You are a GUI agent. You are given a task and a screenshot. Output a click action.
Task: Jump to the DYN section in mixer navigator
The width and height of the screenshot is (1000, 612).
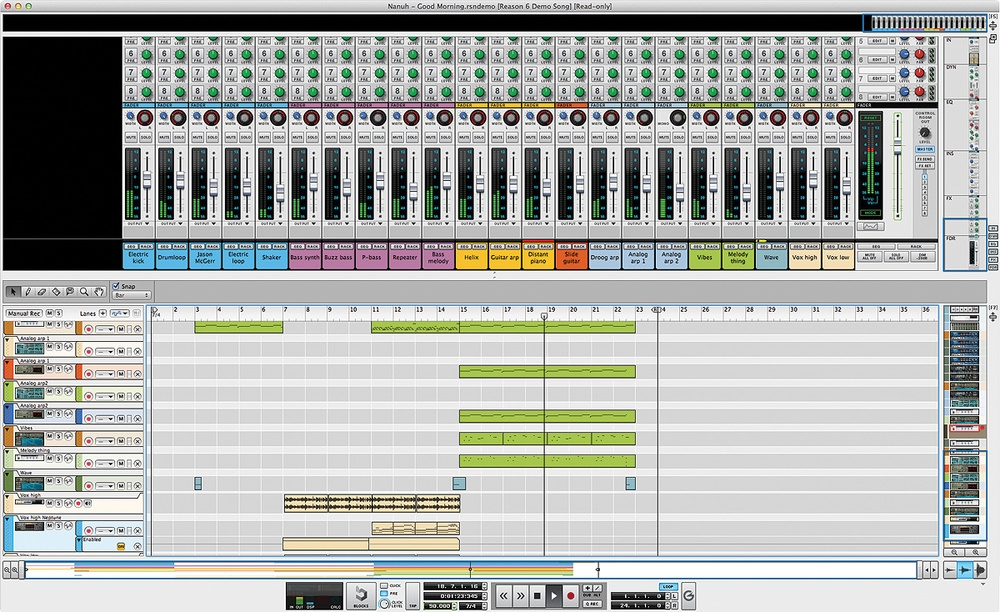(950, 67)
